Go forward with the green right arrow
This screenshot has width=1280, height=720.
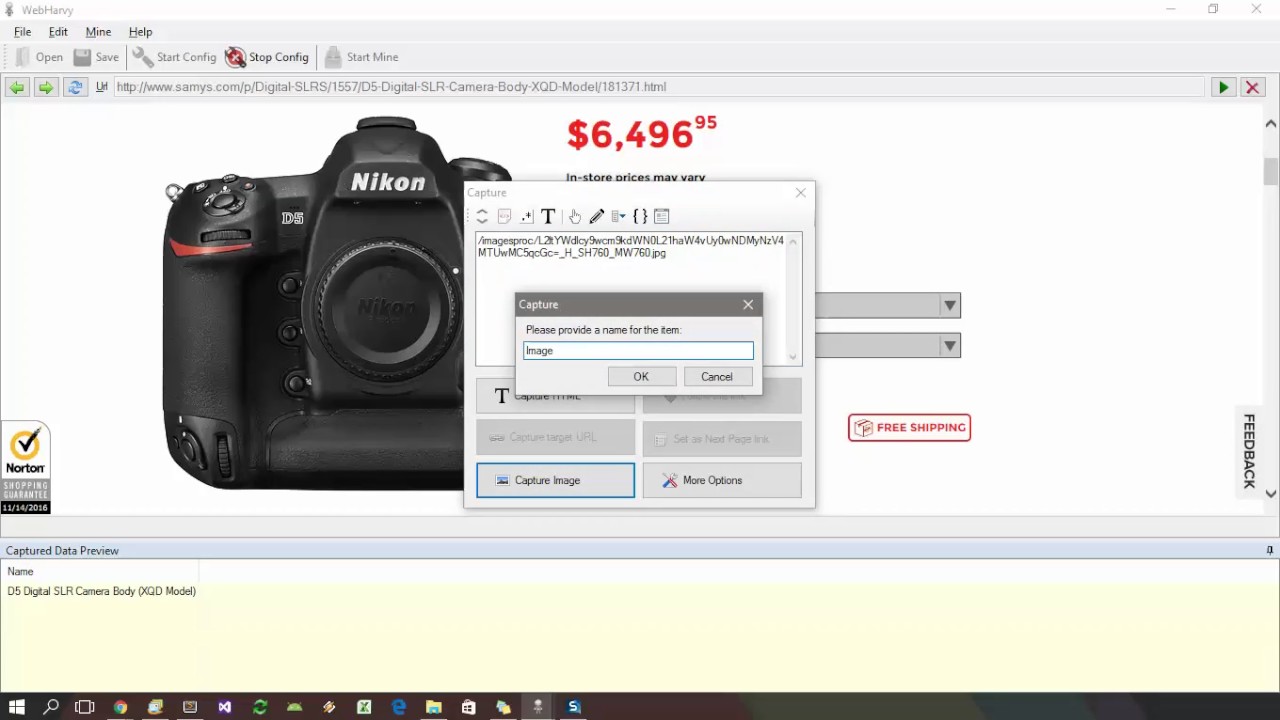click(45, 87)
